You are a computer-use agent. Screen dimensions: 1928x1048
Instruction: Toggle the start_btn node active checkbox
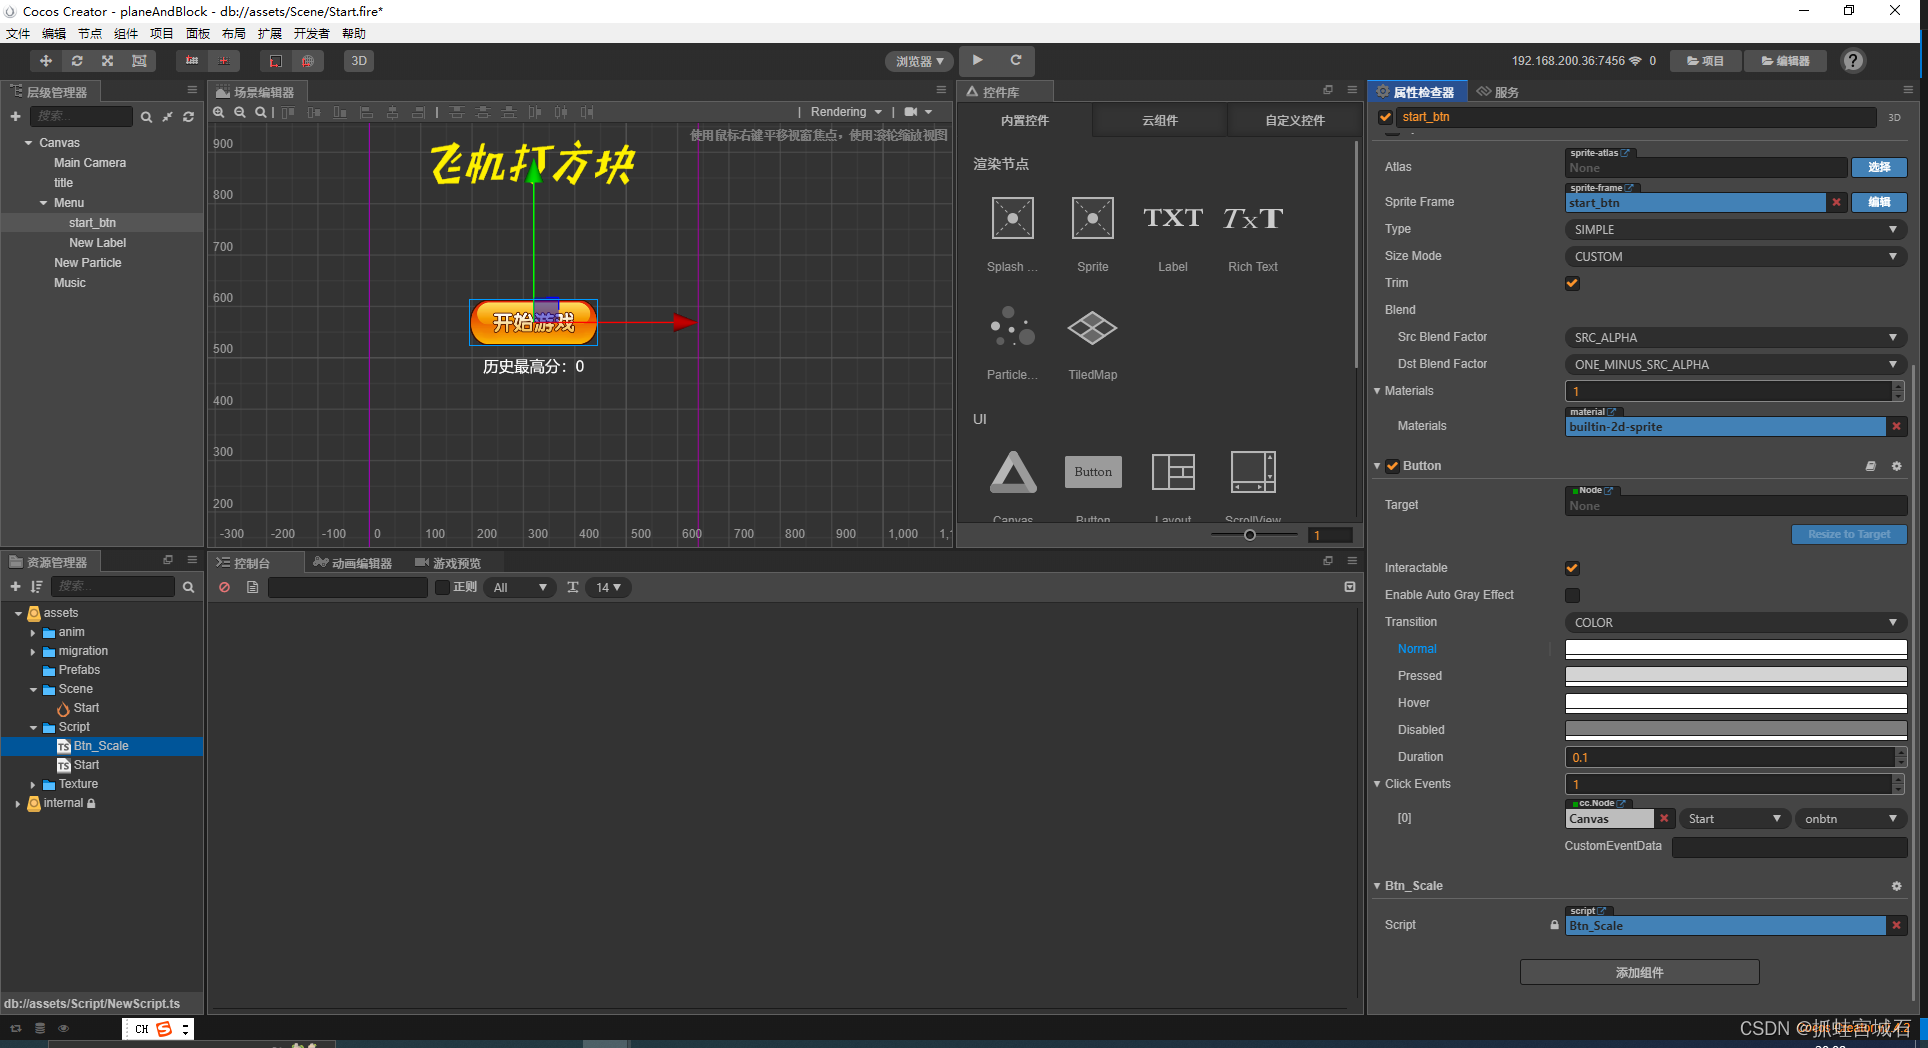pyautogui.click(x=1385, y=117)
